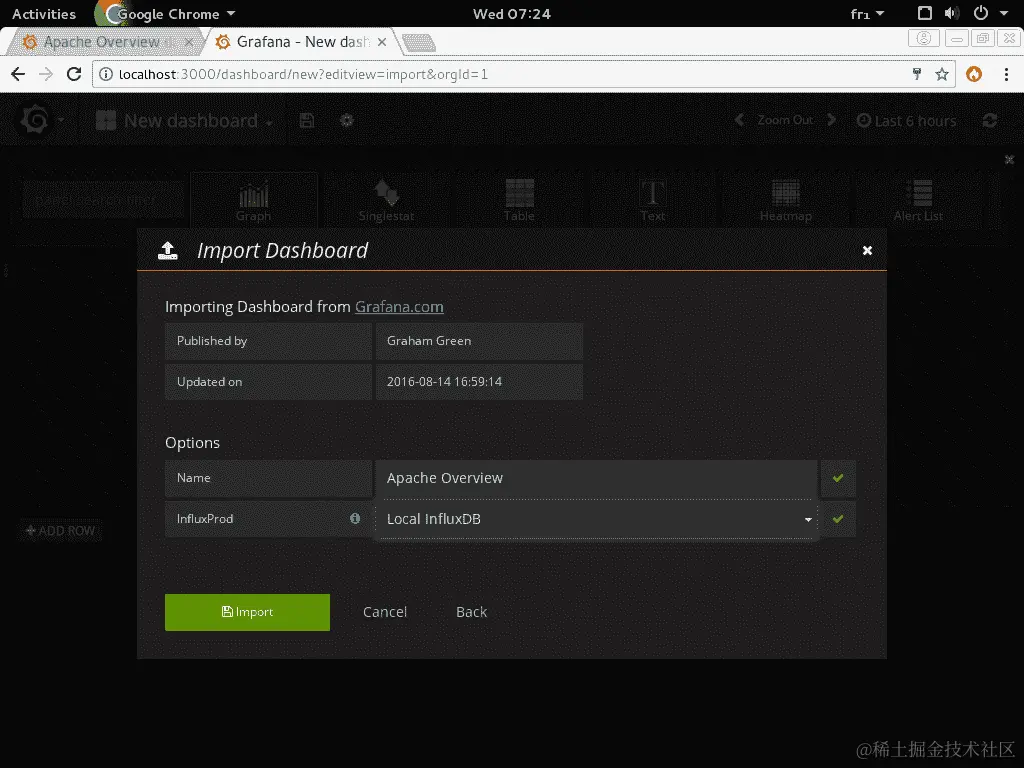Click the volume icon in system tray
Image resolution: width=1024 pixels, height=768 pixels.
[x=952, y=13]
